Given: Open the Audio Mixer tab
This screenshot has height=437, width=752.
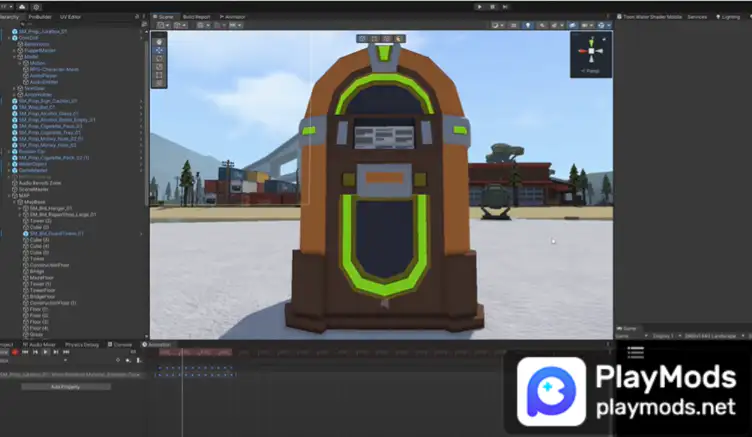Looking at the screenshot, I should pyautogui.click(x=39, y=344).
